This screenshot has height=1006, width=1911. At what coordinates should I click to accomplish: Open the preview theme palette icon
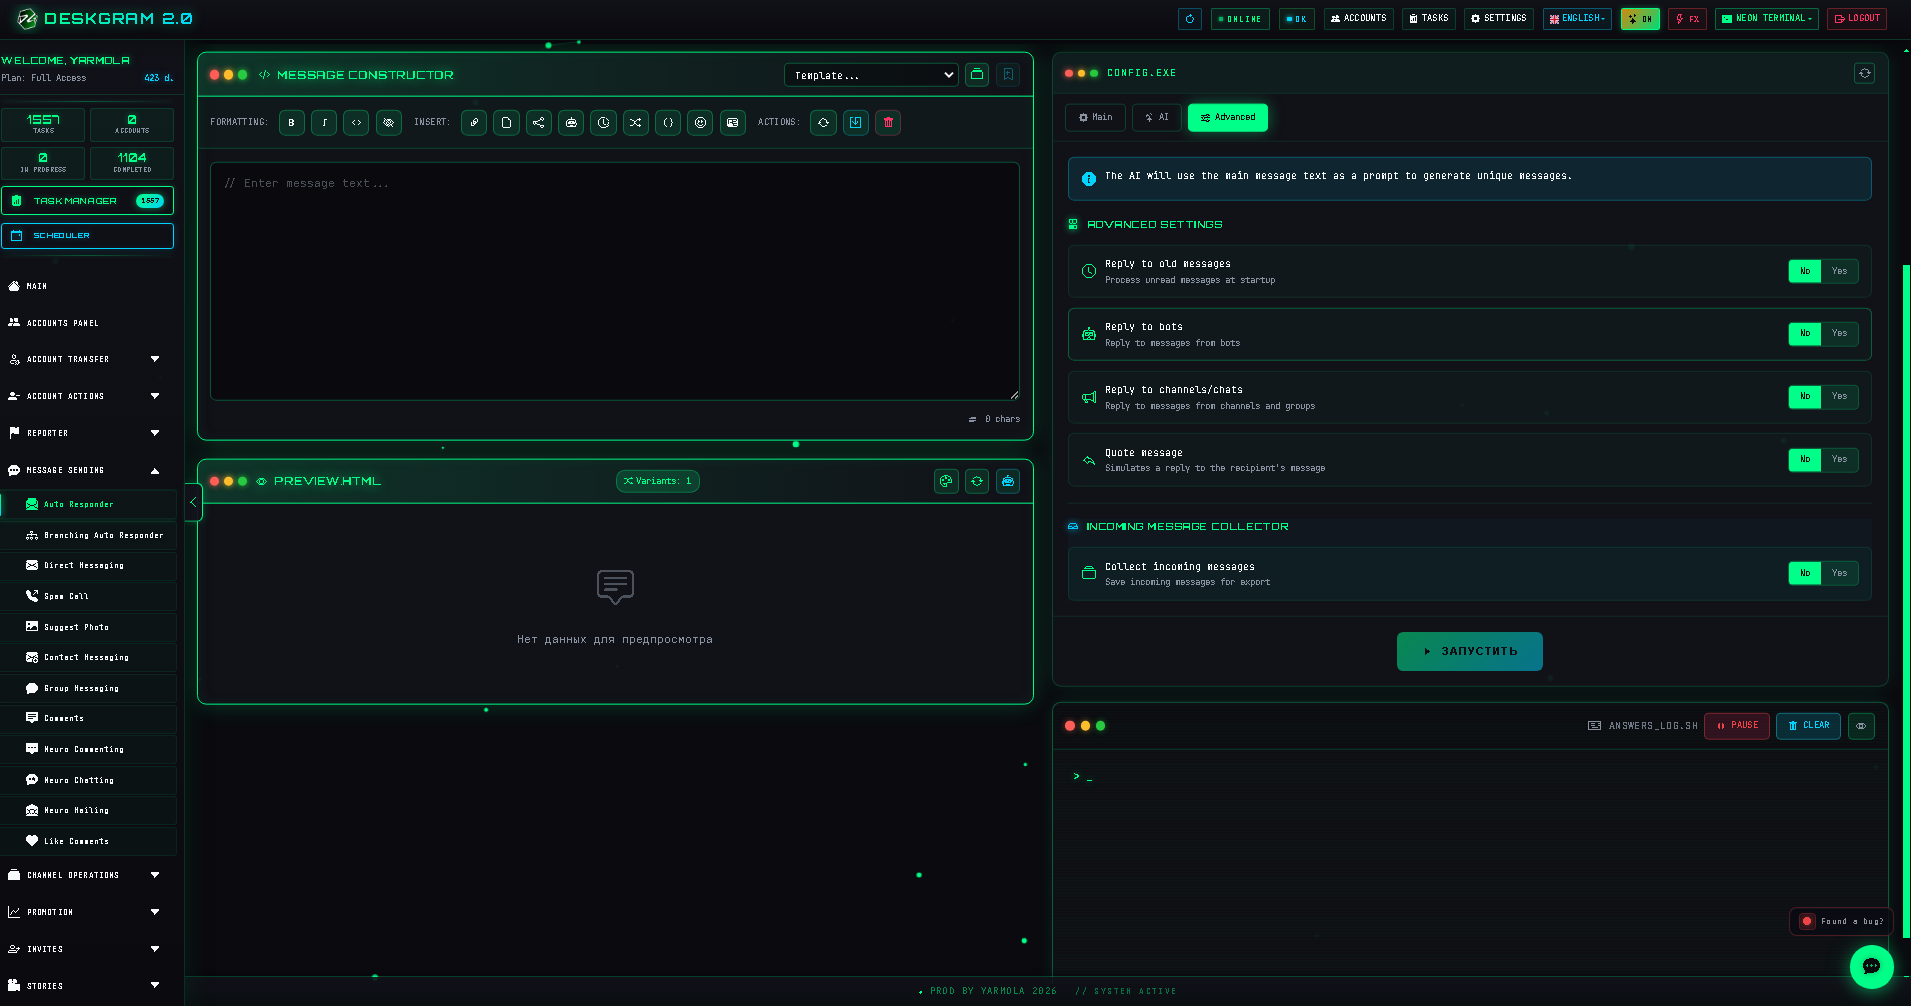coord(945,481)
